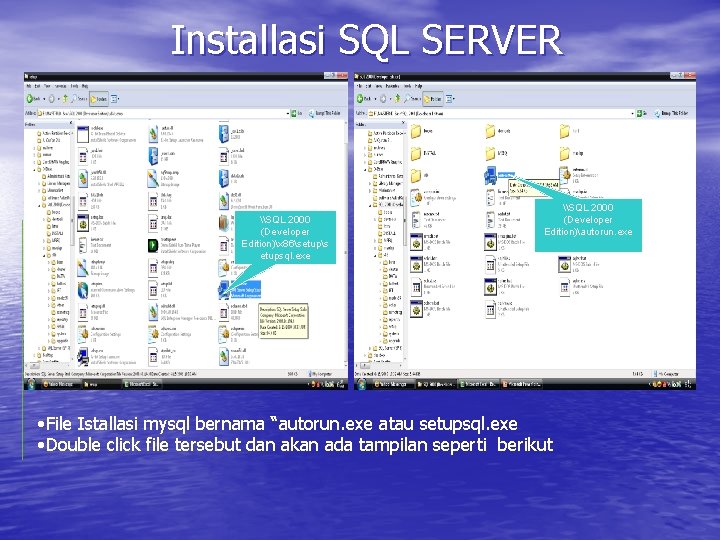Go up one level in right Explorer window
The height and width of the screenshot is (540, 720).
point(397,99)
